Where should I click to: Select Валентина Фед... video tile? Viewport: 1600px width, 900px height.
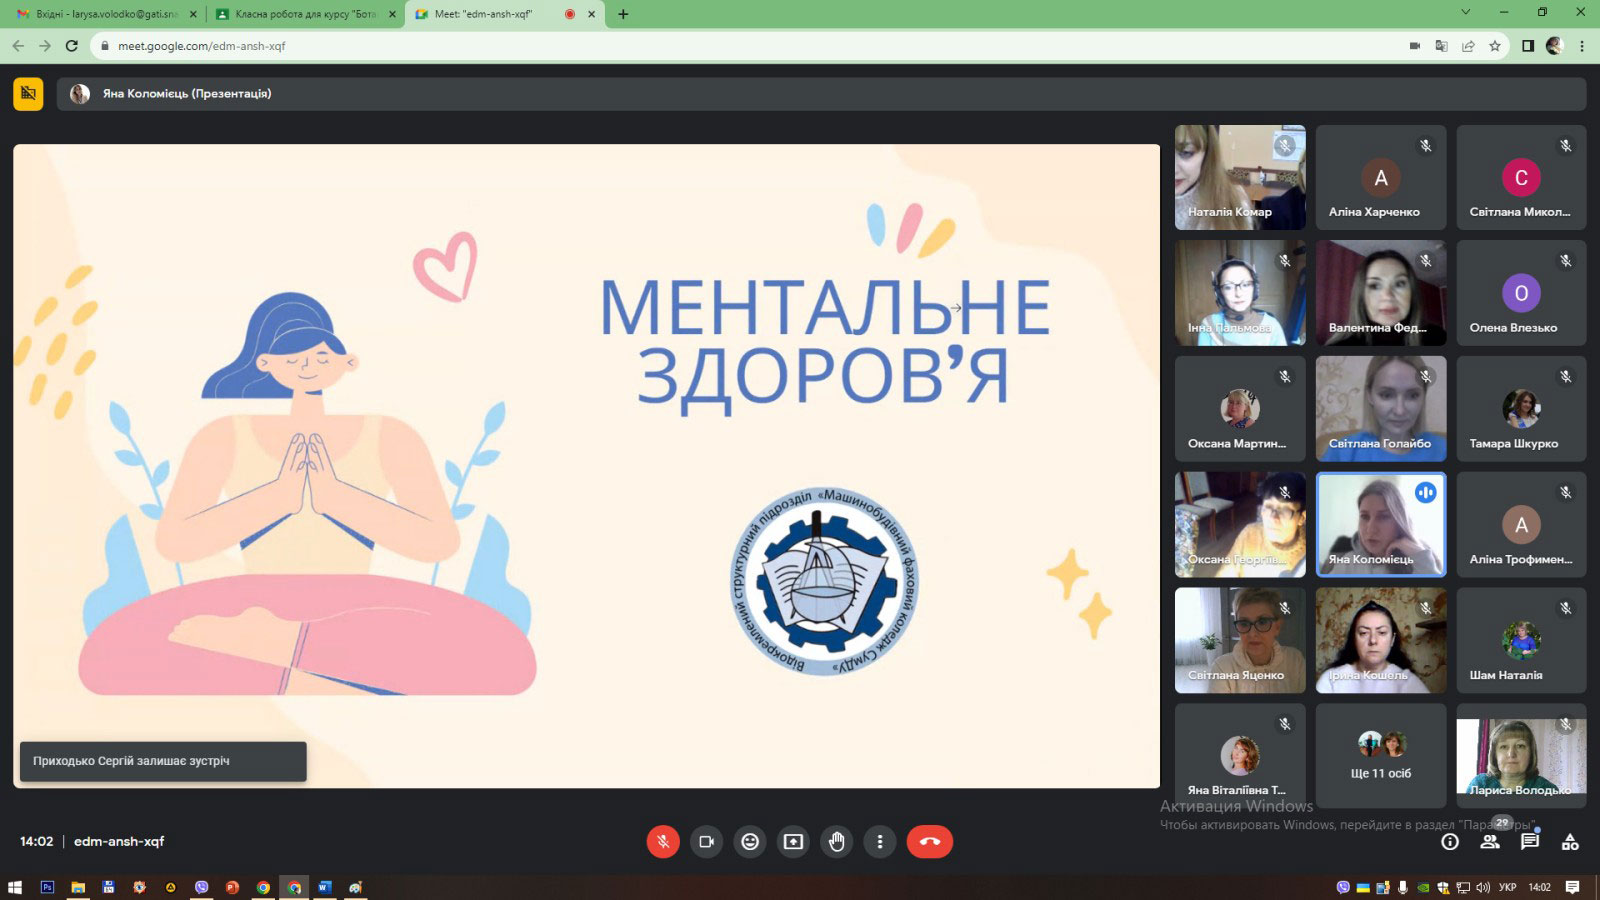[x=1381, y=293]
